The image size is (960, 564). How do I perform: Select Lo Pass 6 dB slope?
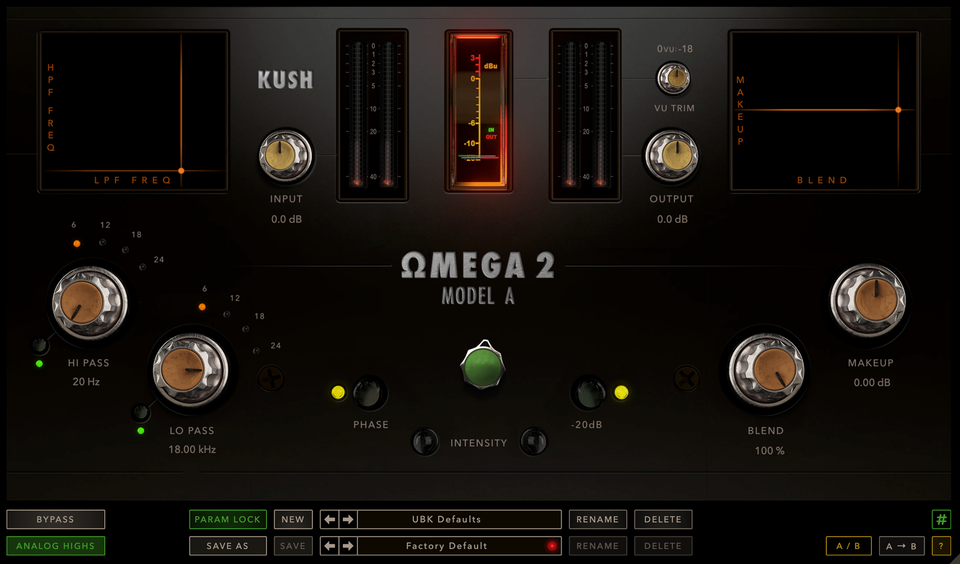(202, 307)
